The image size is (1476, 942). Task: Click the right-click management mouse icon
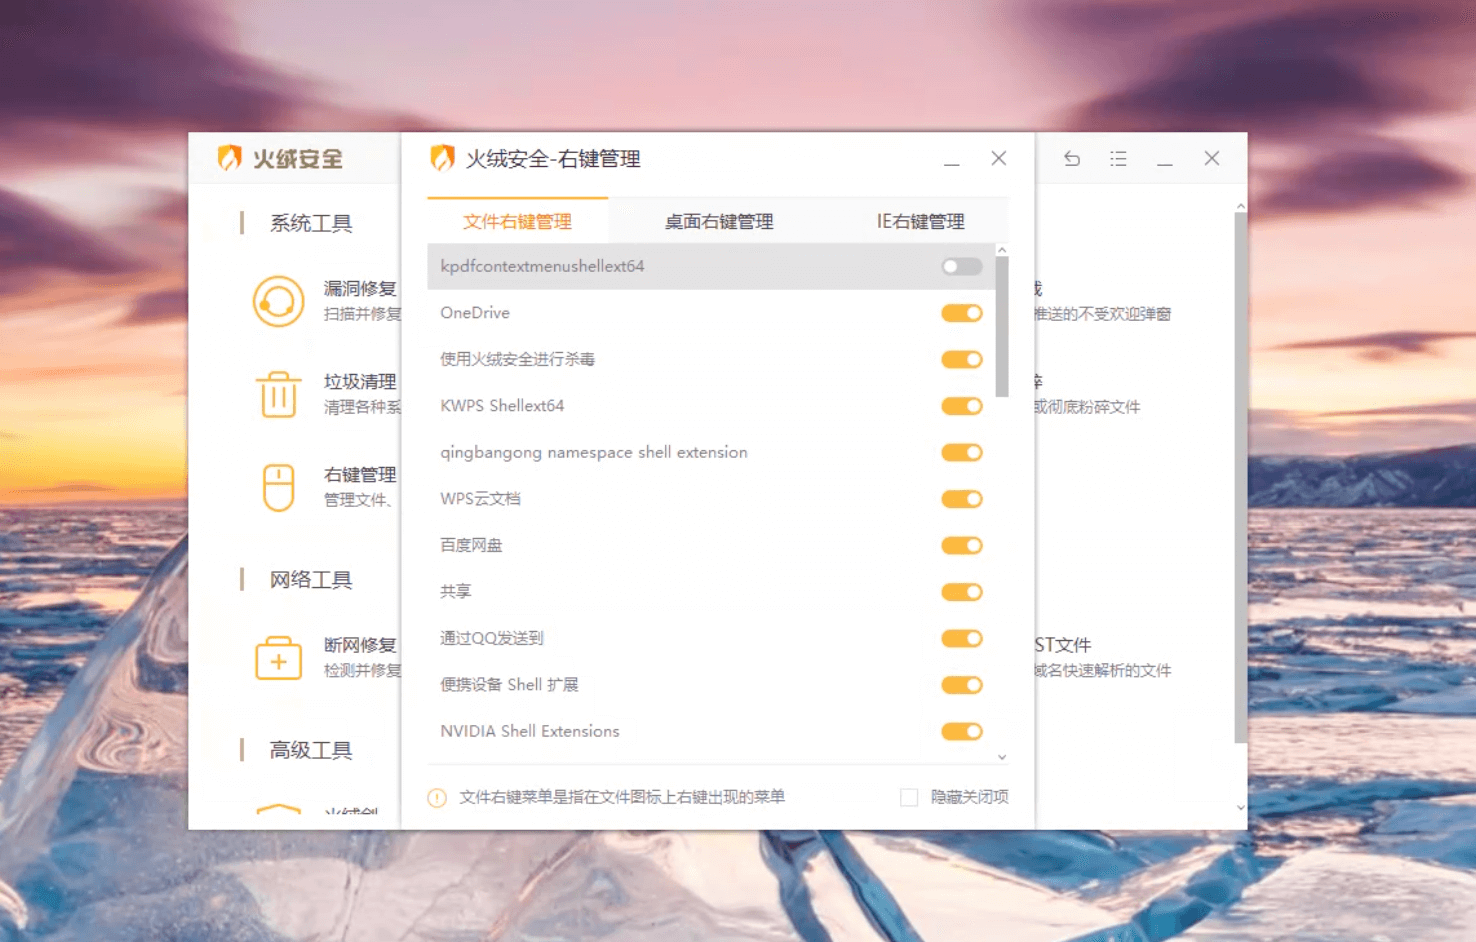(x=278, y=487)
